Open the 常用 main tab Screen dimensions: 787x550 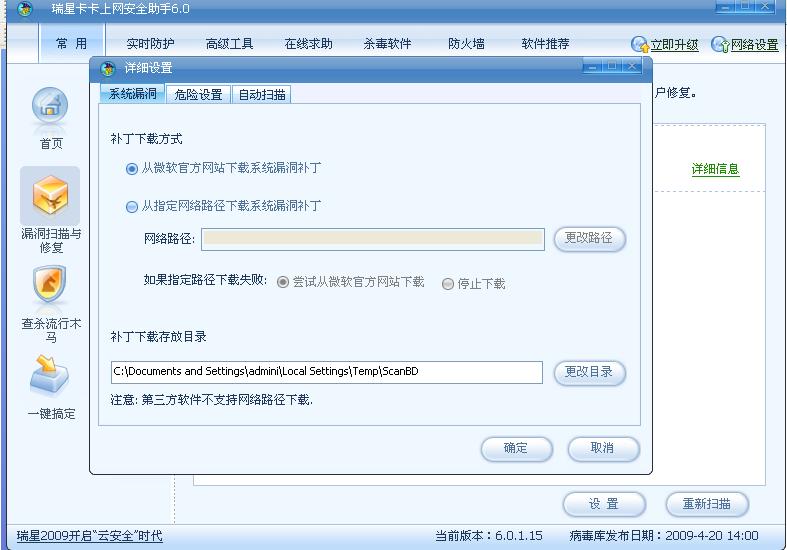point(71,44)
